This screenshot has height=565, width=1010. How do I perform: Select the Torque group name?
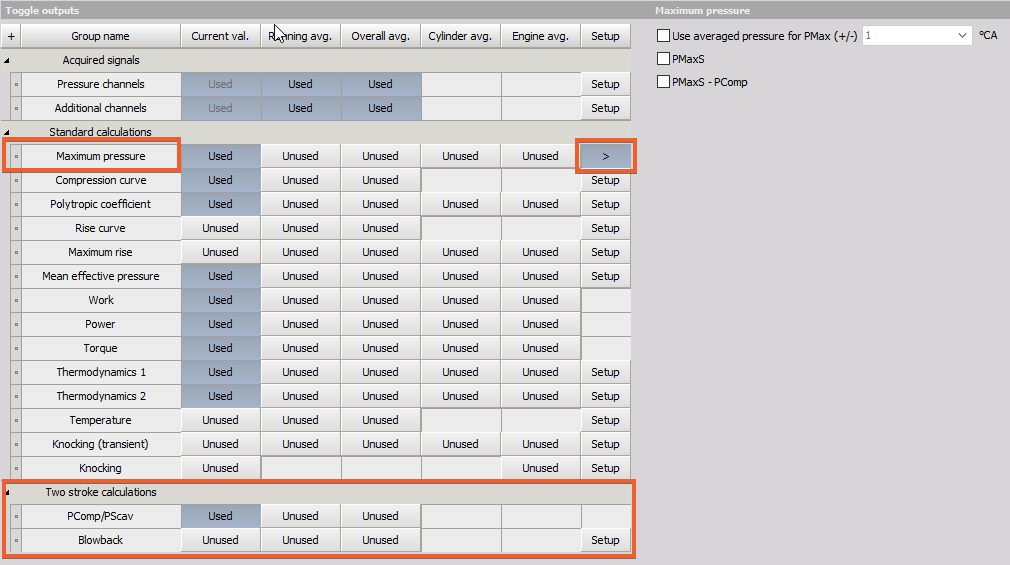[x=100, y=348]
